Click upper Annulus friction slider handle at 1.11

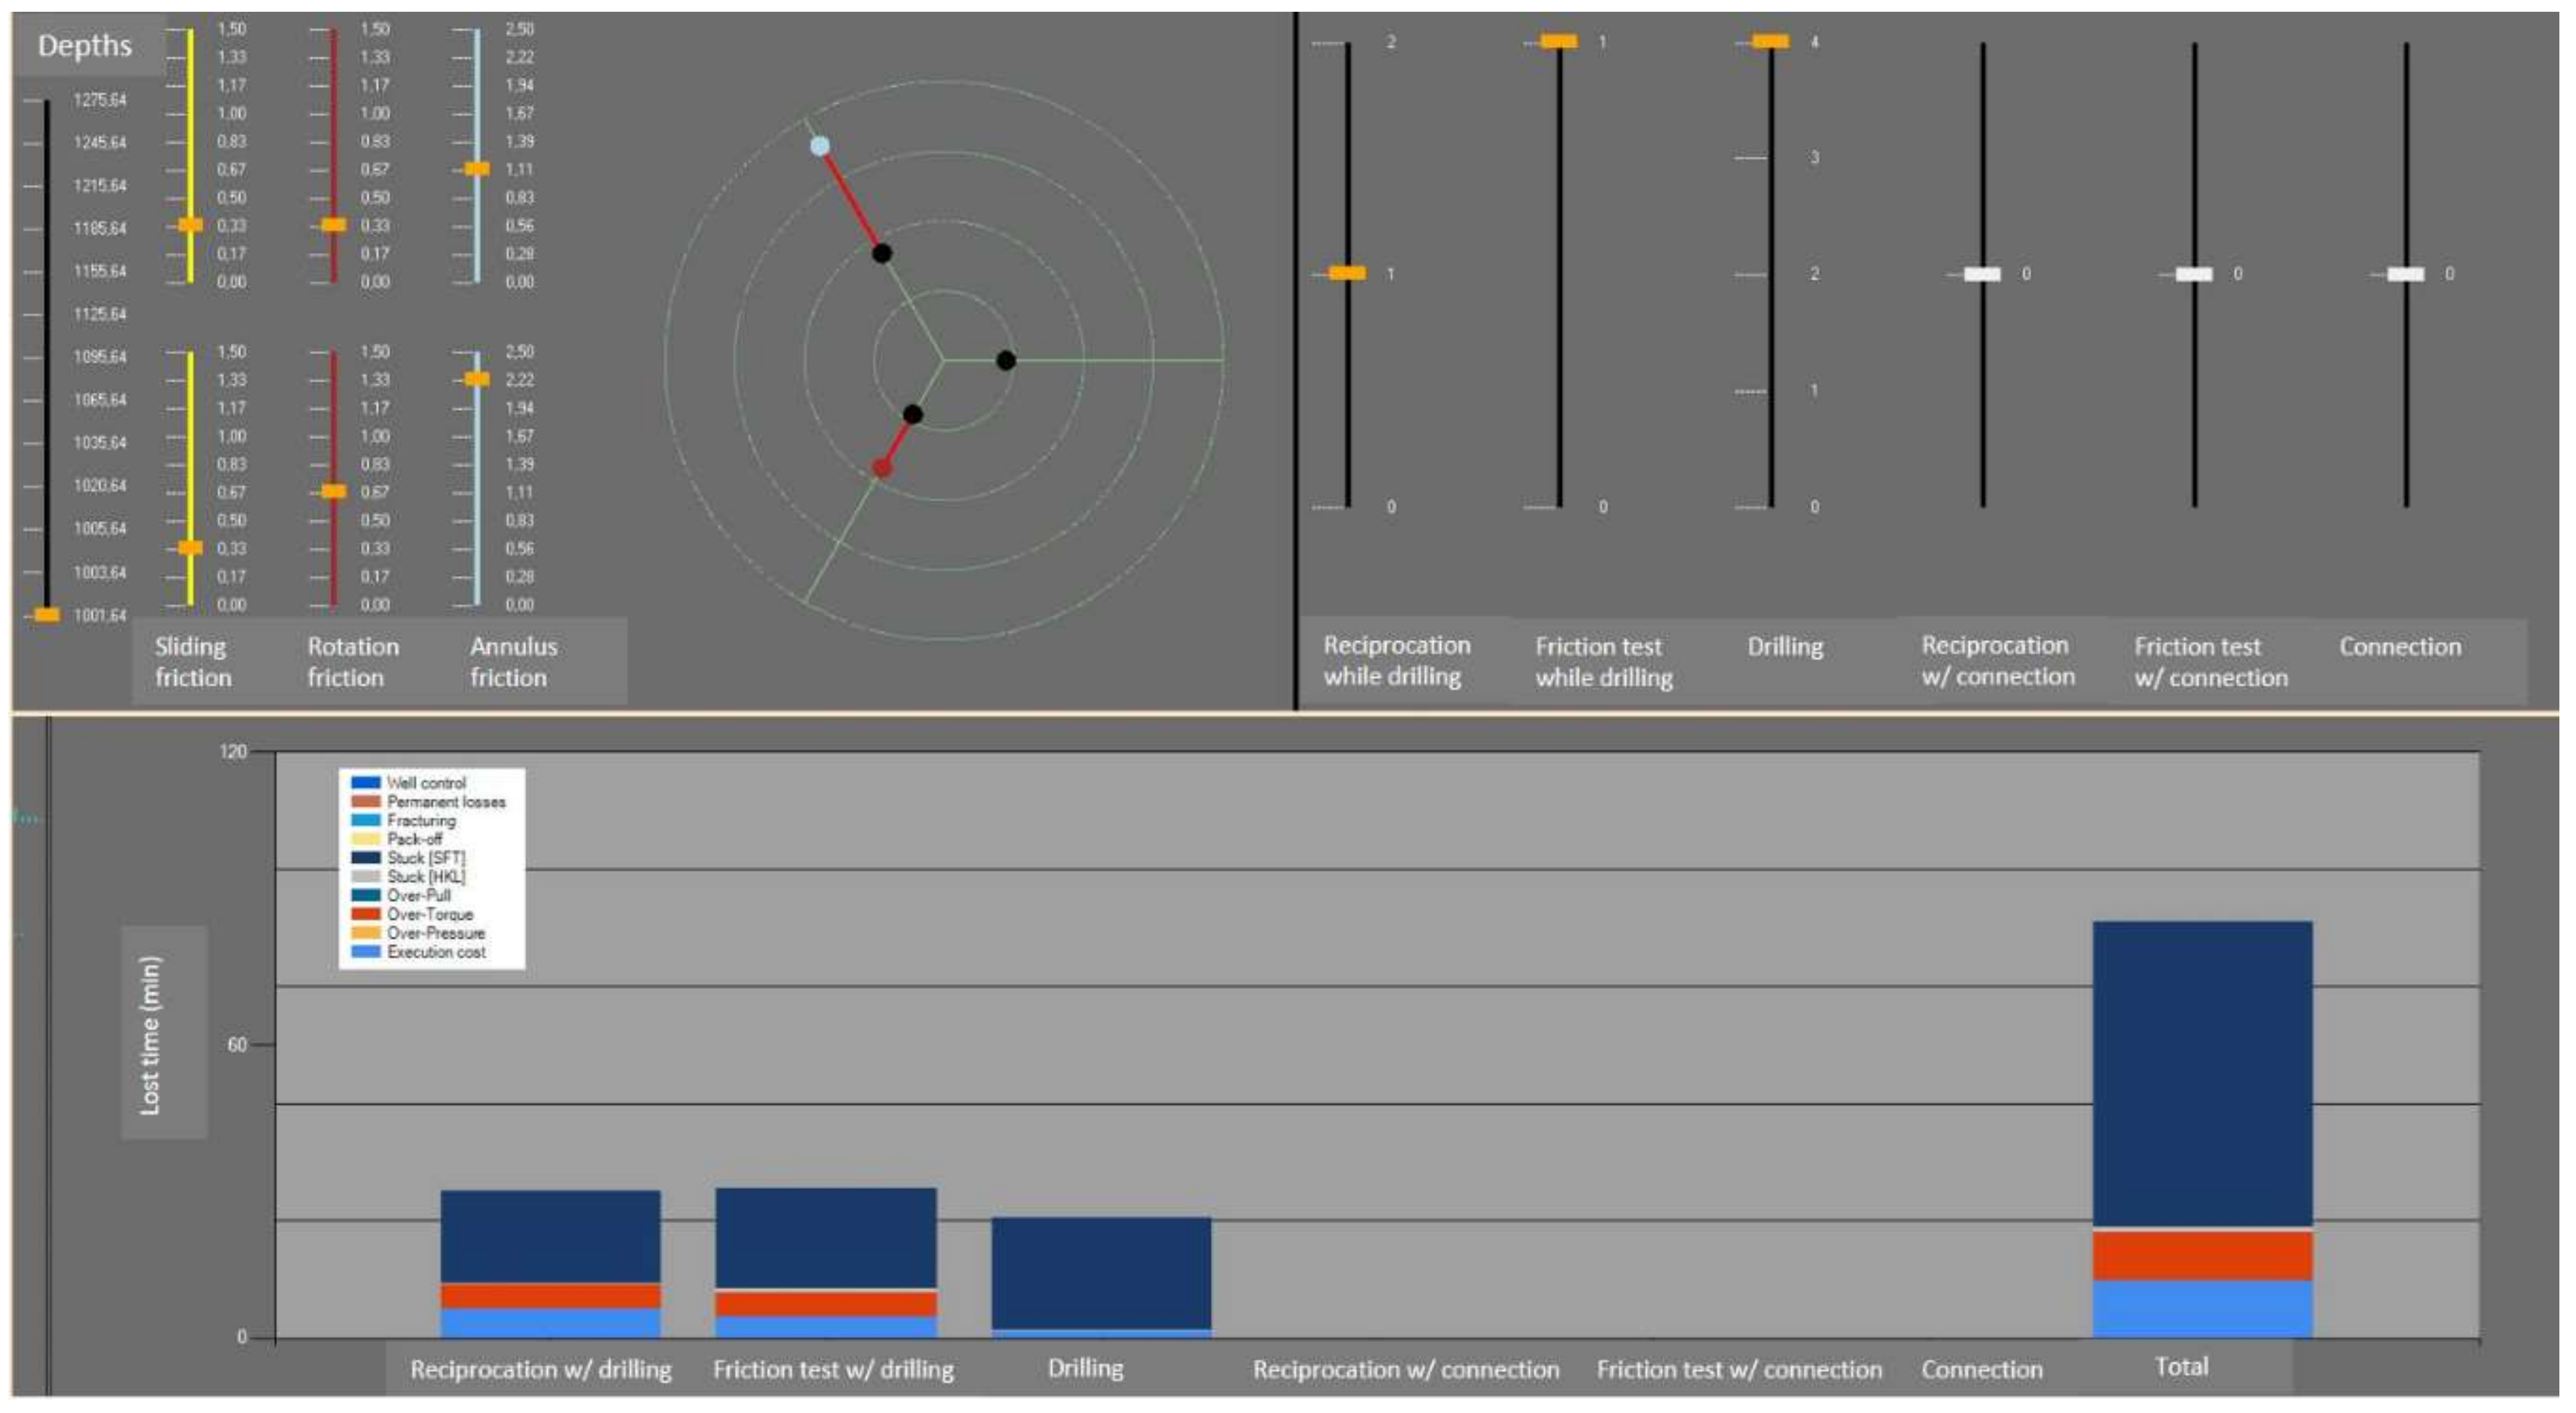[478, 169]
